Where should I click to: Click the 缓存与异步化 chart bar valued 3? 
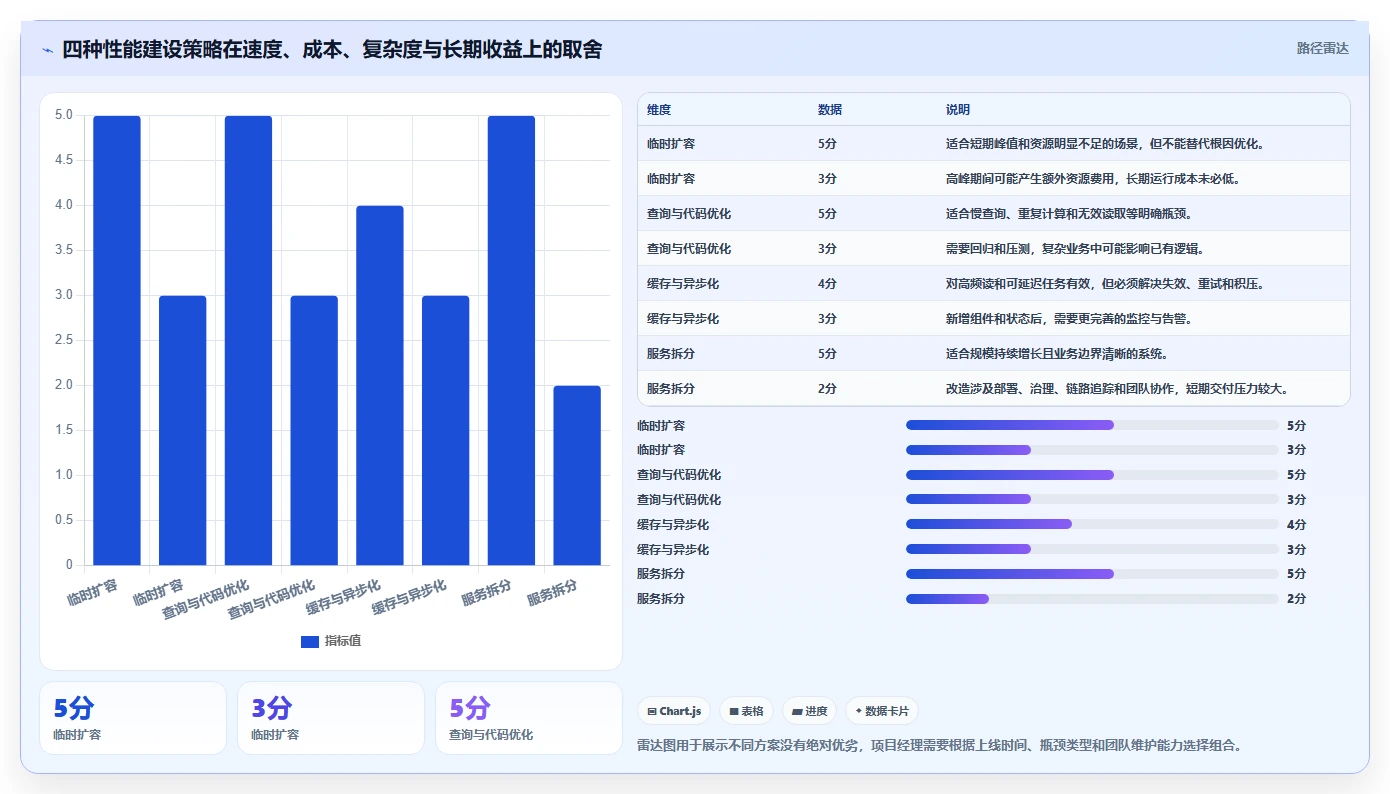pos(446,430)
